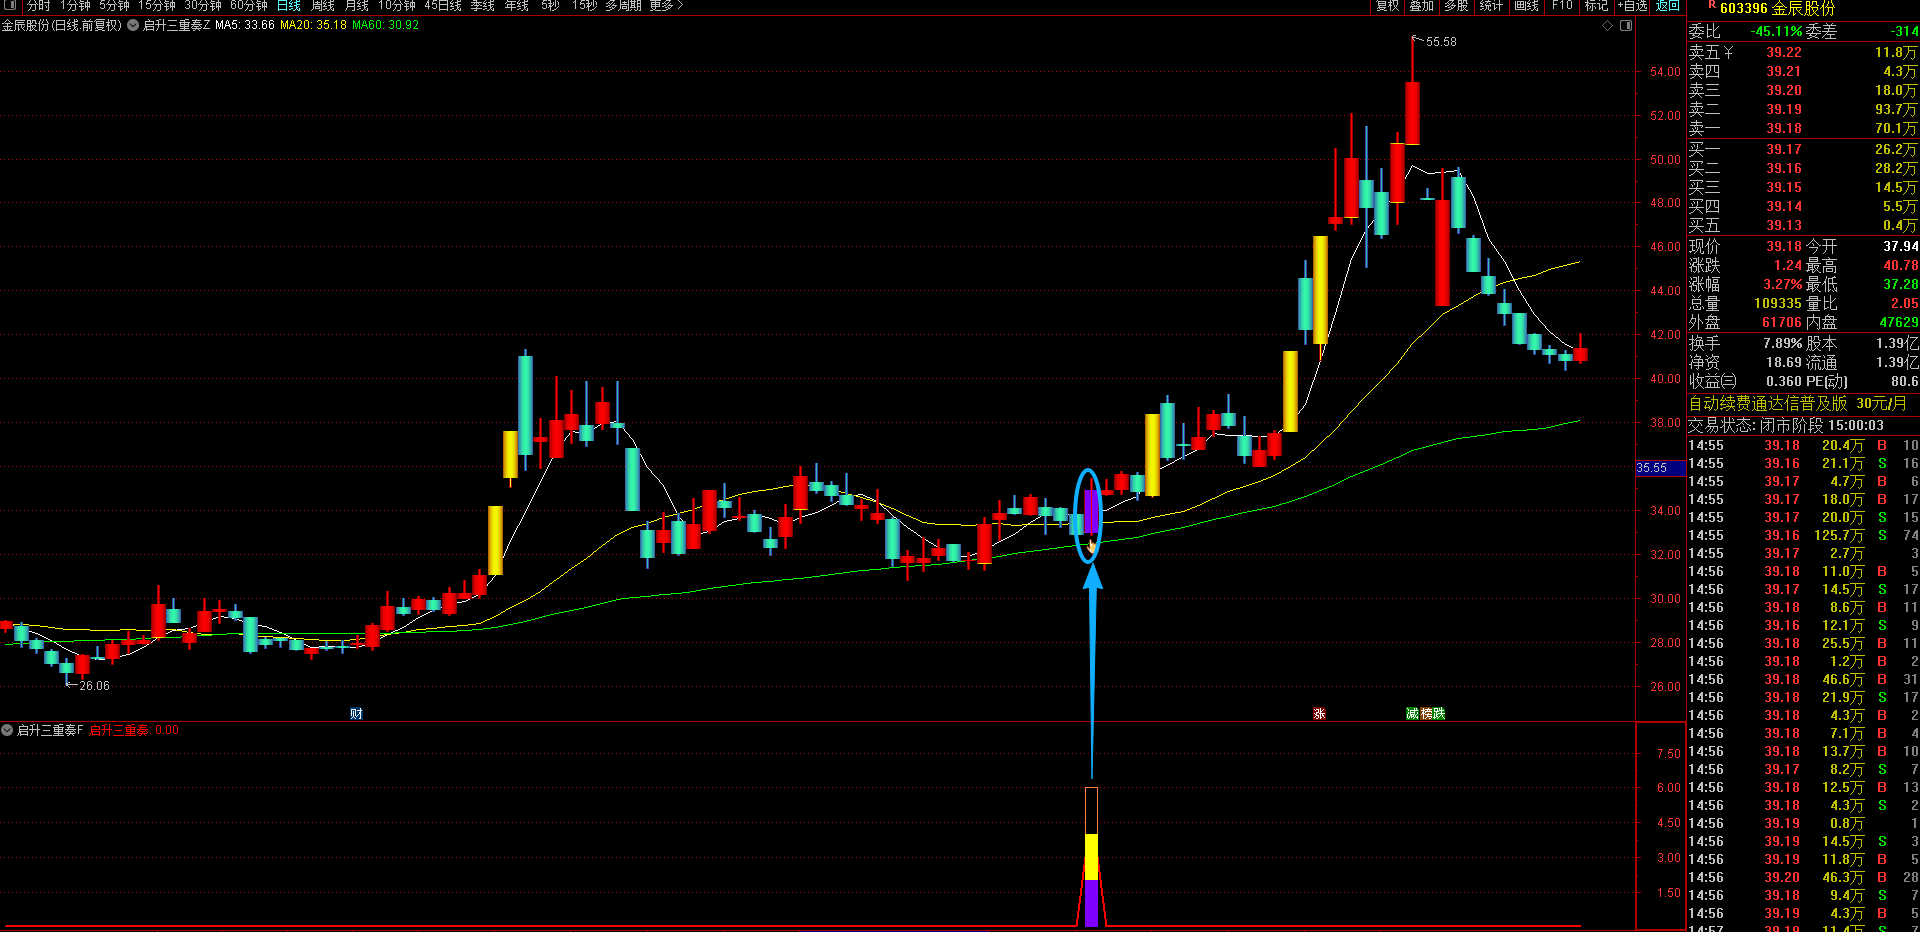The width and height of the screenshot is (1920, 932).
Task: Click the panel layout icon at top-left
Action: click(x=11, y=6)
